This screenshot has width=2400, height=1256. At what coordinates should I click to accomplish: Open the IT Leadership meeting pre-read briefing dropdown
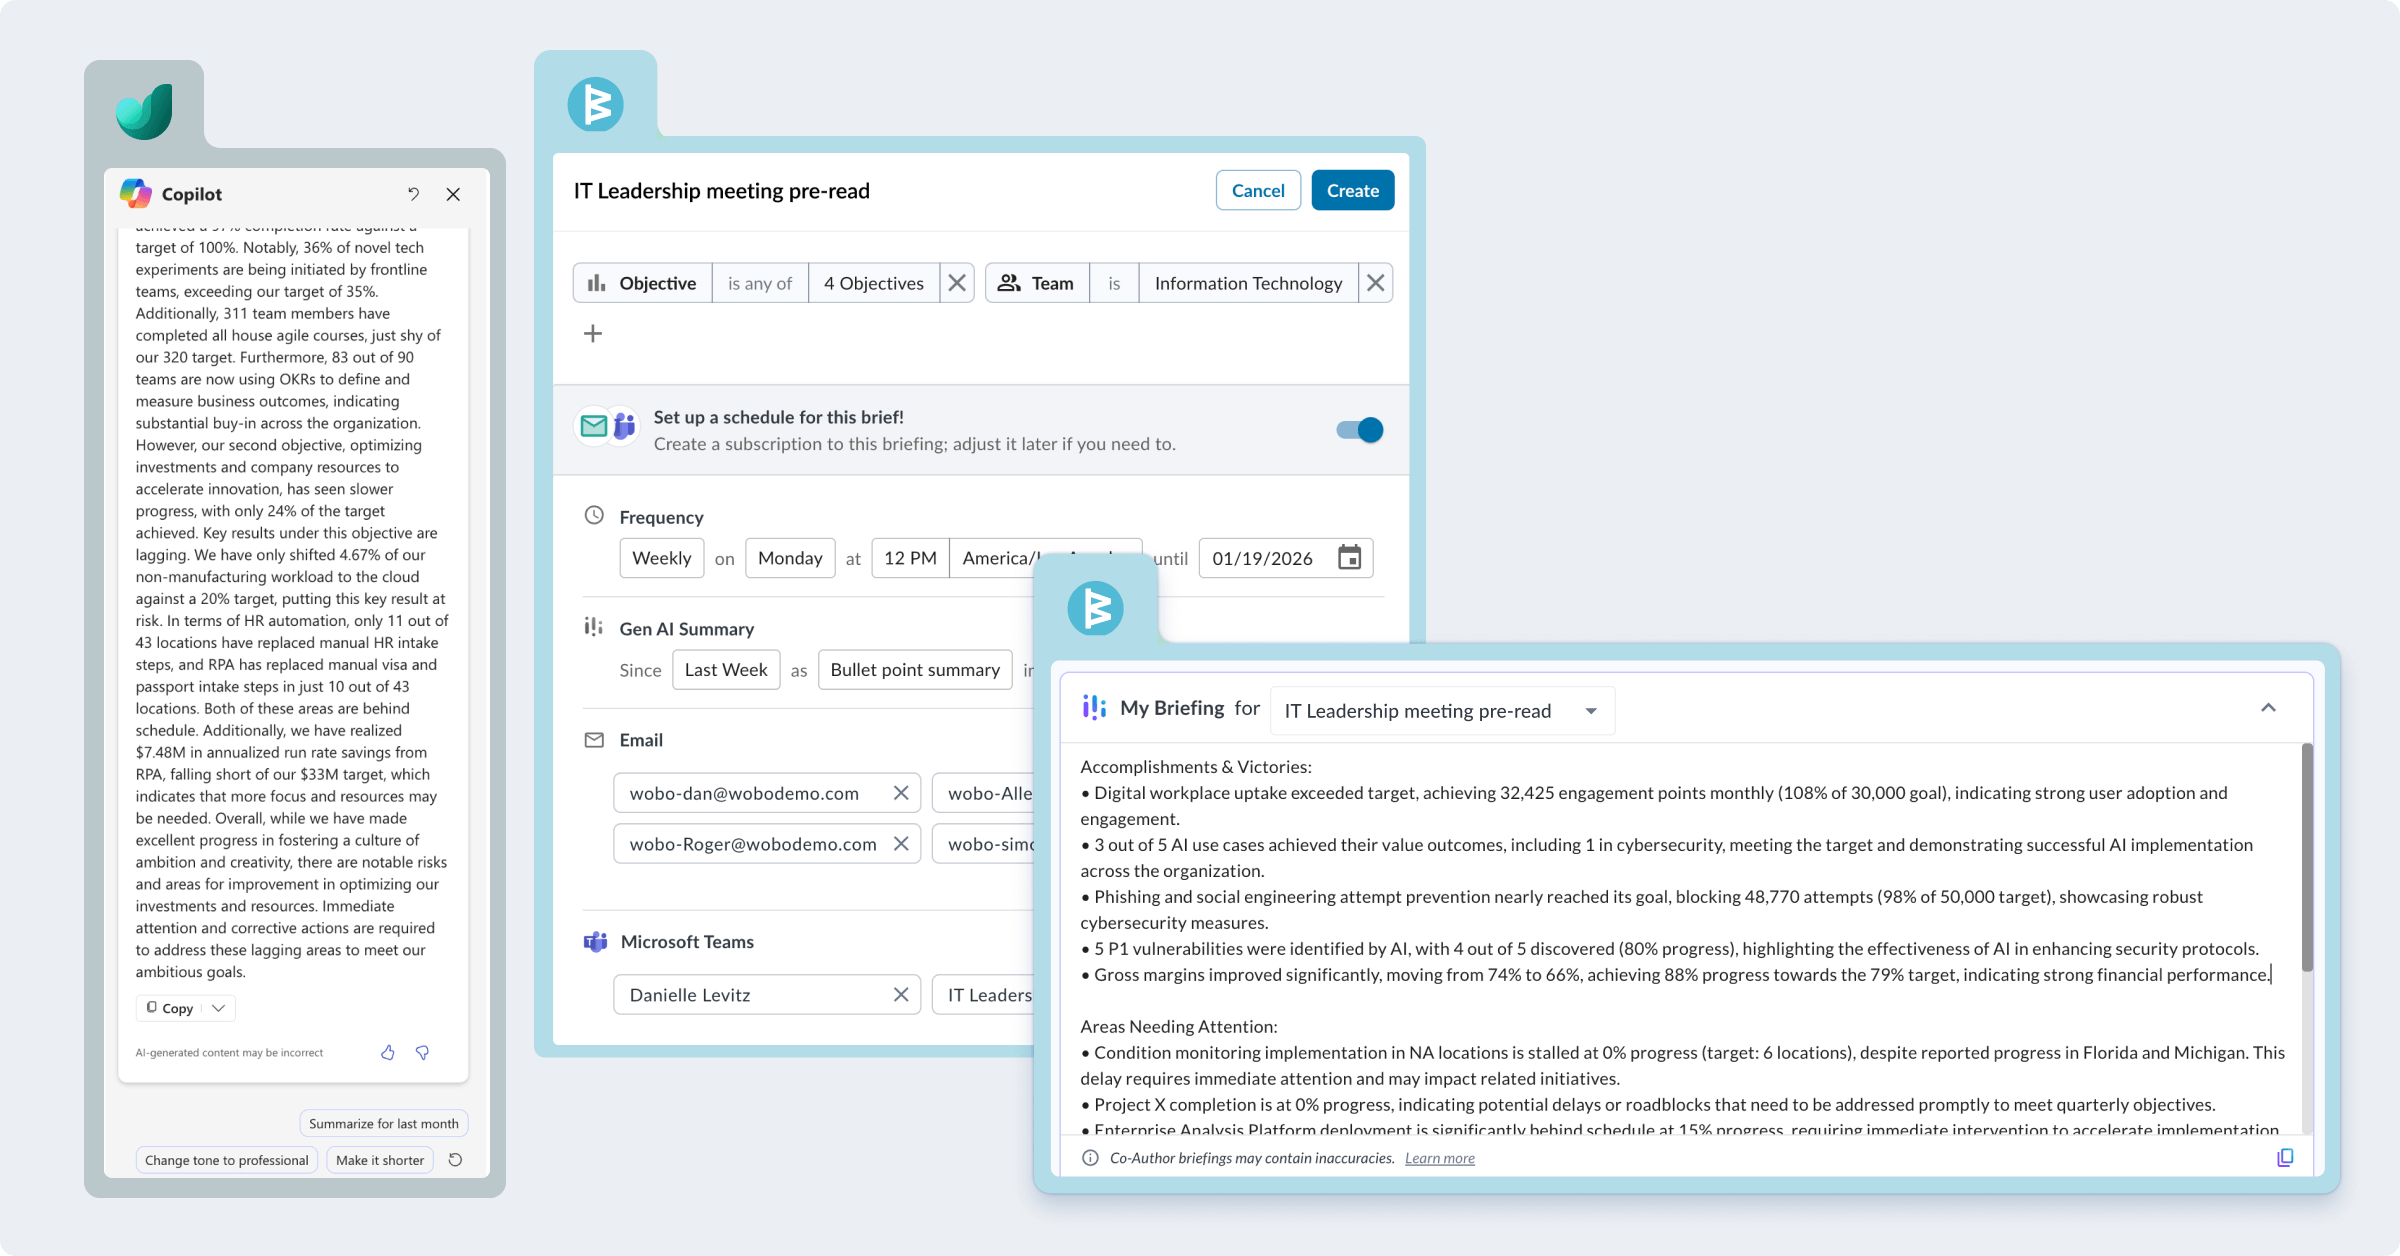point(1442,711)
